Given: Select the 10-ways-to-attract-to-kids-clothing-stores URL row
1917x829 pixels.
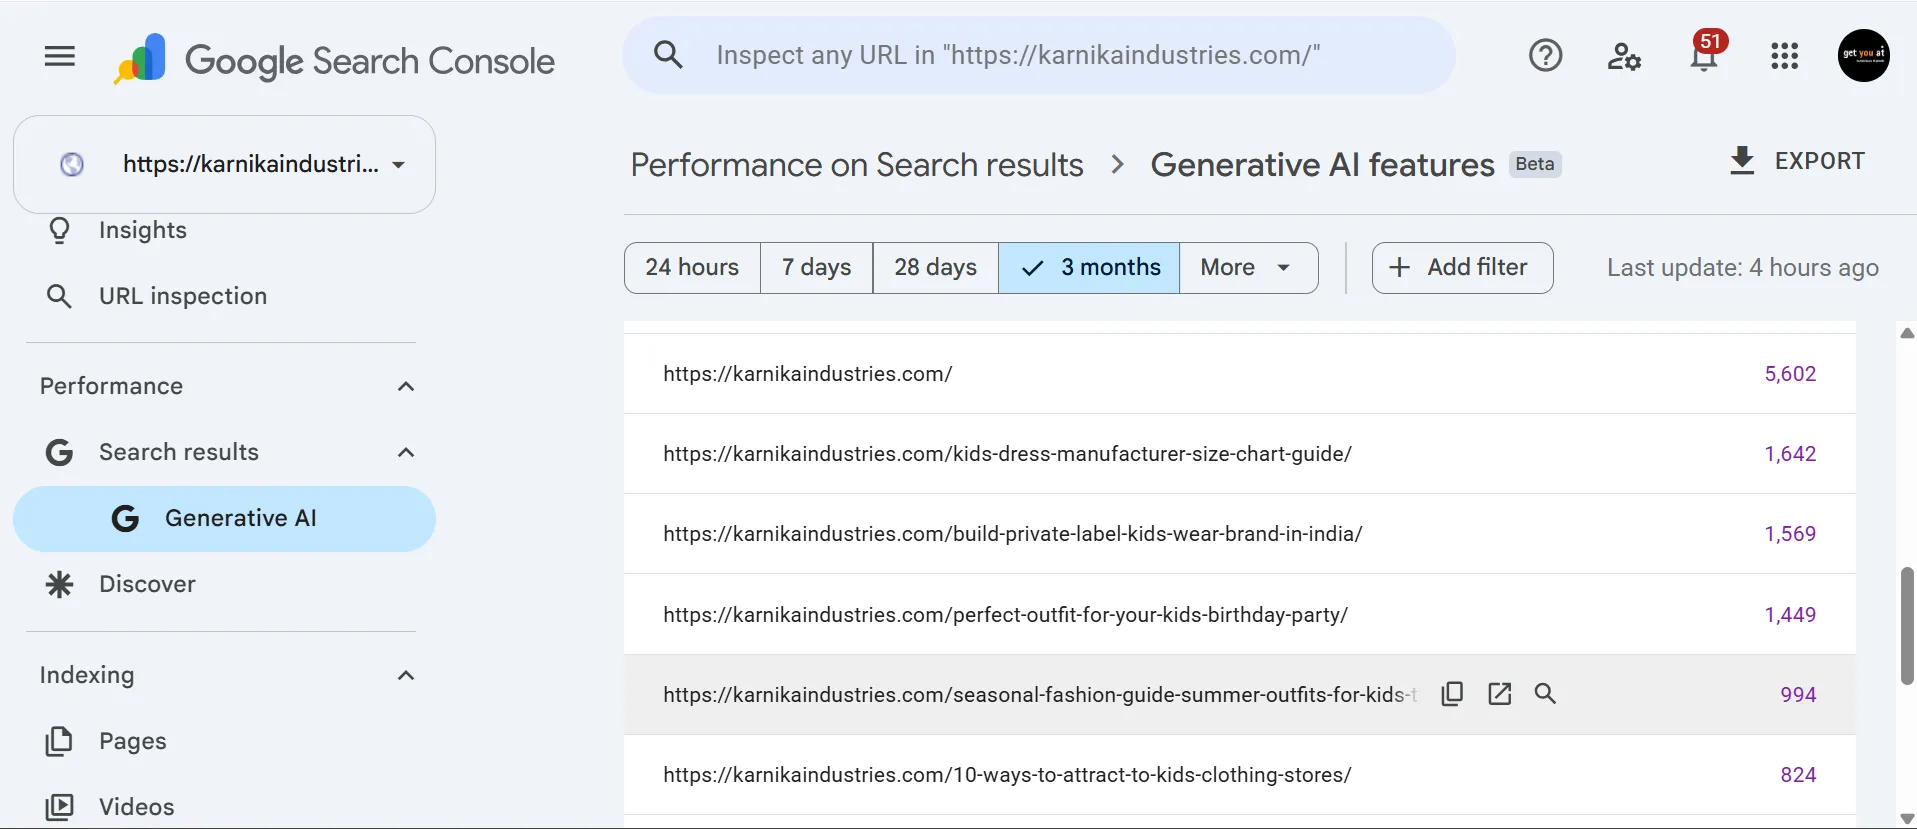Looking at the screenshot, I should coord(1240,775).
